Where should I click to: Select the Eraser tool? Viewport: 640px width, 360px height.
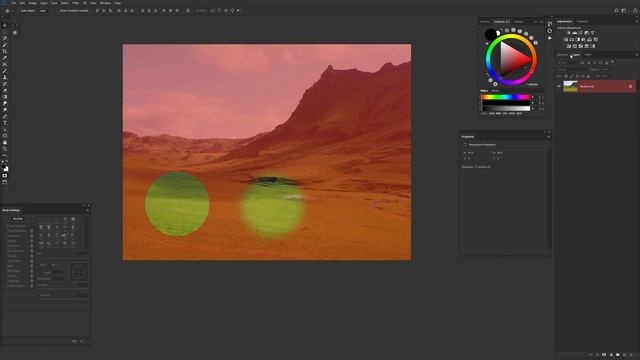pyautogui.click(x=4, y=91)
